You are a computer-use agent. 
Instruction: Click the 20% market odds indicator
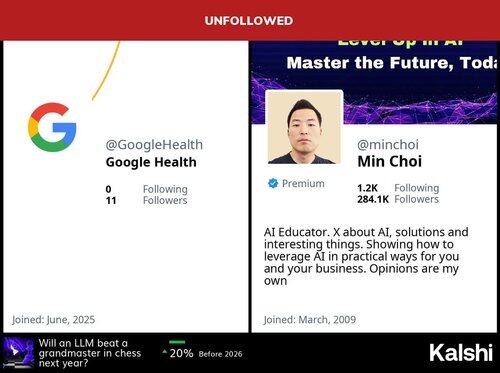(181, 353)
